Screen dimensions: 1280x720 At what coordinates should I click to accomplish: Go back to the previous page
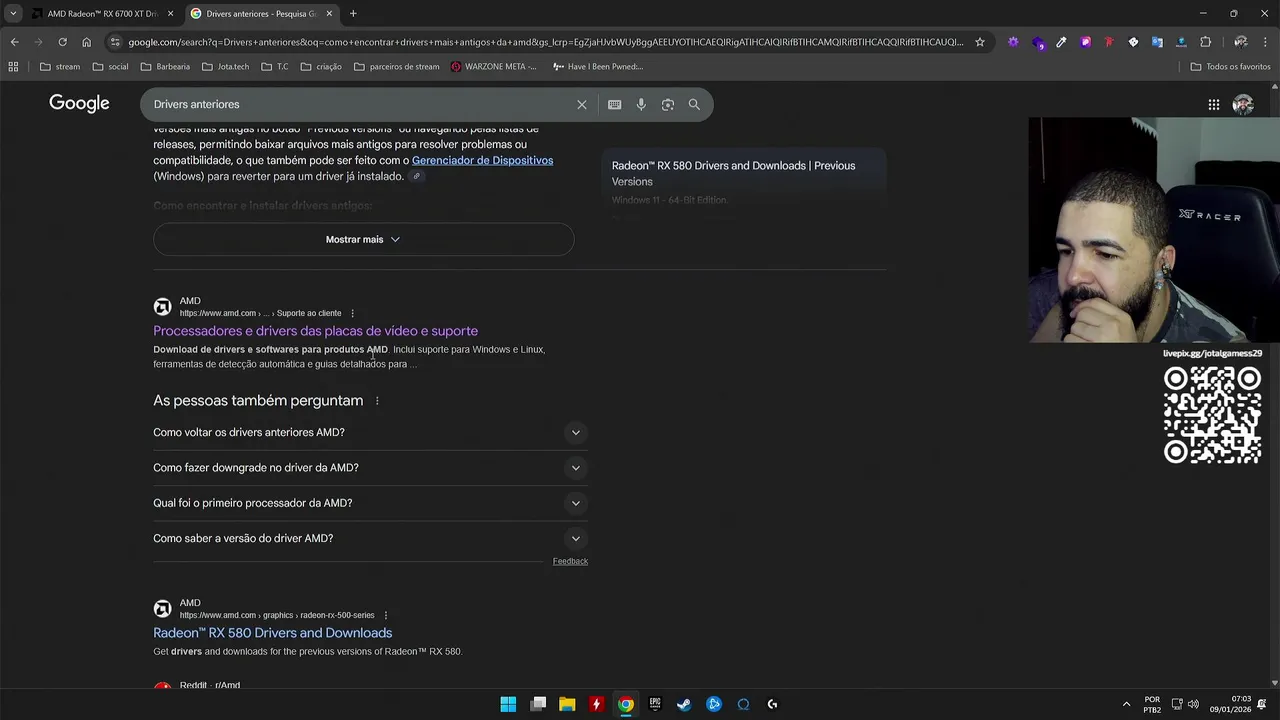tap(14, 42)
